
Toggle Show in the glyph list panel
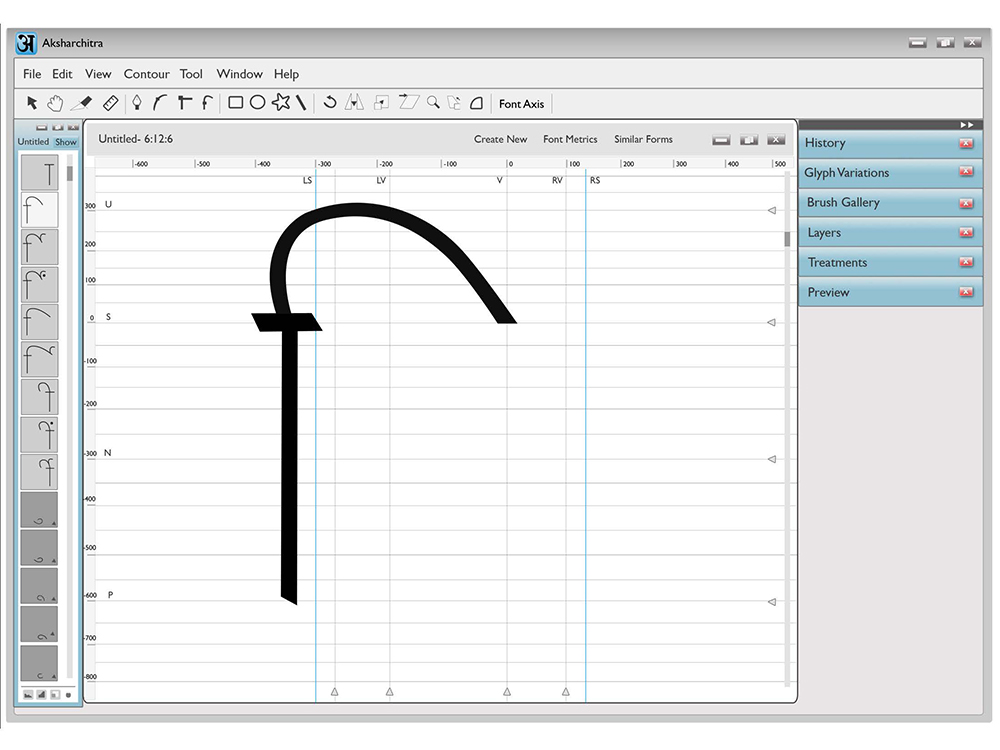(66, 142)
